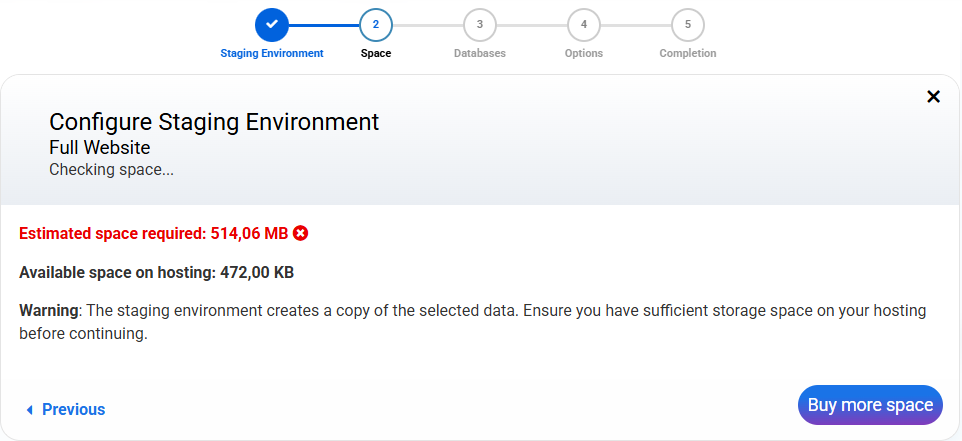
Task: Select step 2 circle in wizard
Action: (376, 24)
